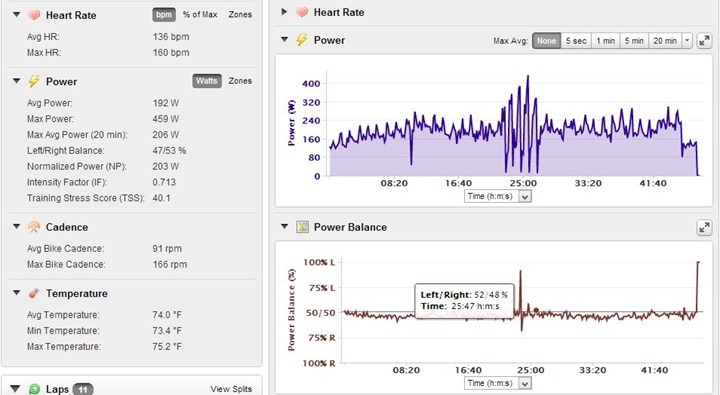Open the Time (h:m:s) dropdown under Power chart

(525, 197)
